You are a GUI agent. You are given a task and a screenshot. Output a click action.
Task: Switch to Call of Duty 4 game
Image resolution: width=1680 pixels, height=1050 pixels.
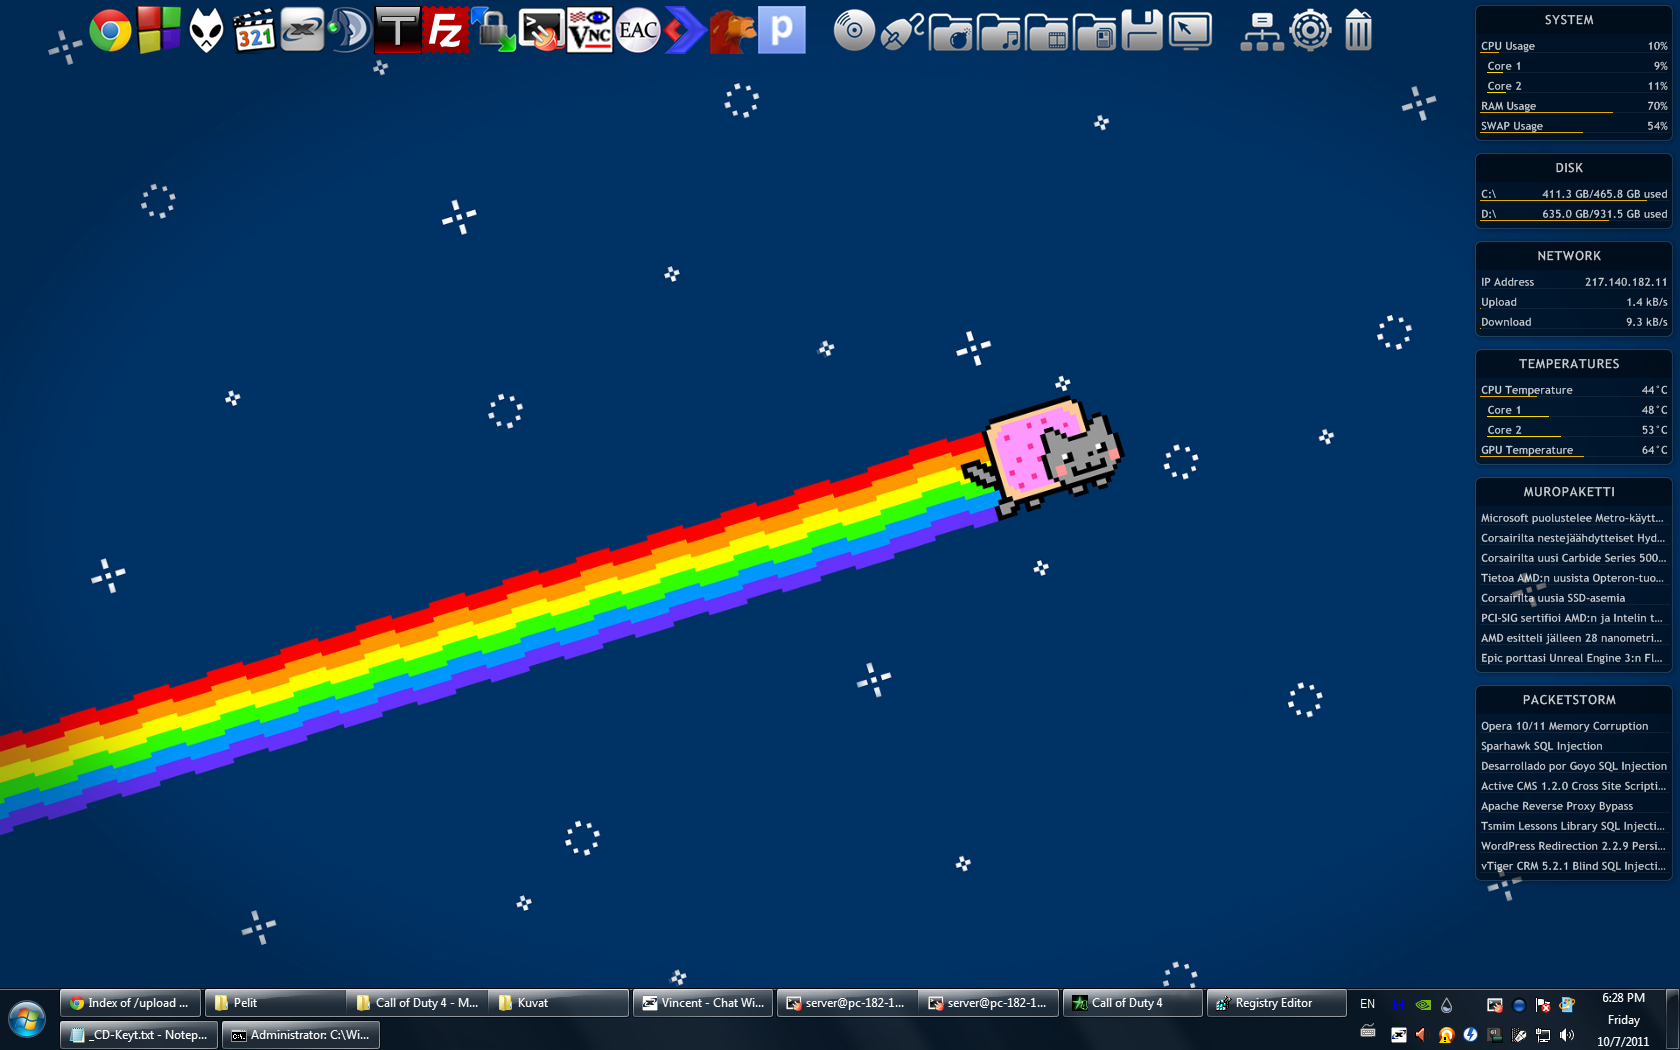pyautogui.click(x=1133, y=1003)
